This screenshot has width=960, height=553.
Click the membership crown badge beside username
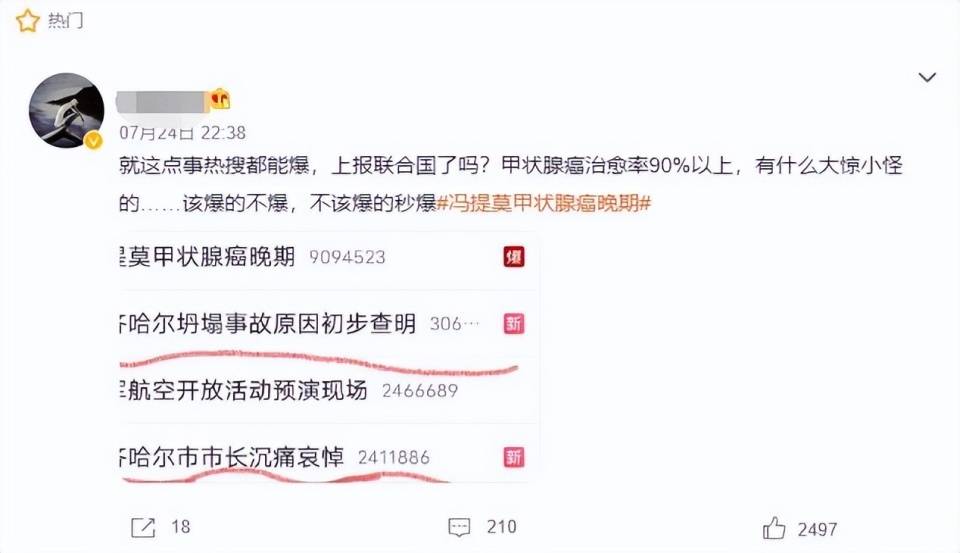[220, 99]
